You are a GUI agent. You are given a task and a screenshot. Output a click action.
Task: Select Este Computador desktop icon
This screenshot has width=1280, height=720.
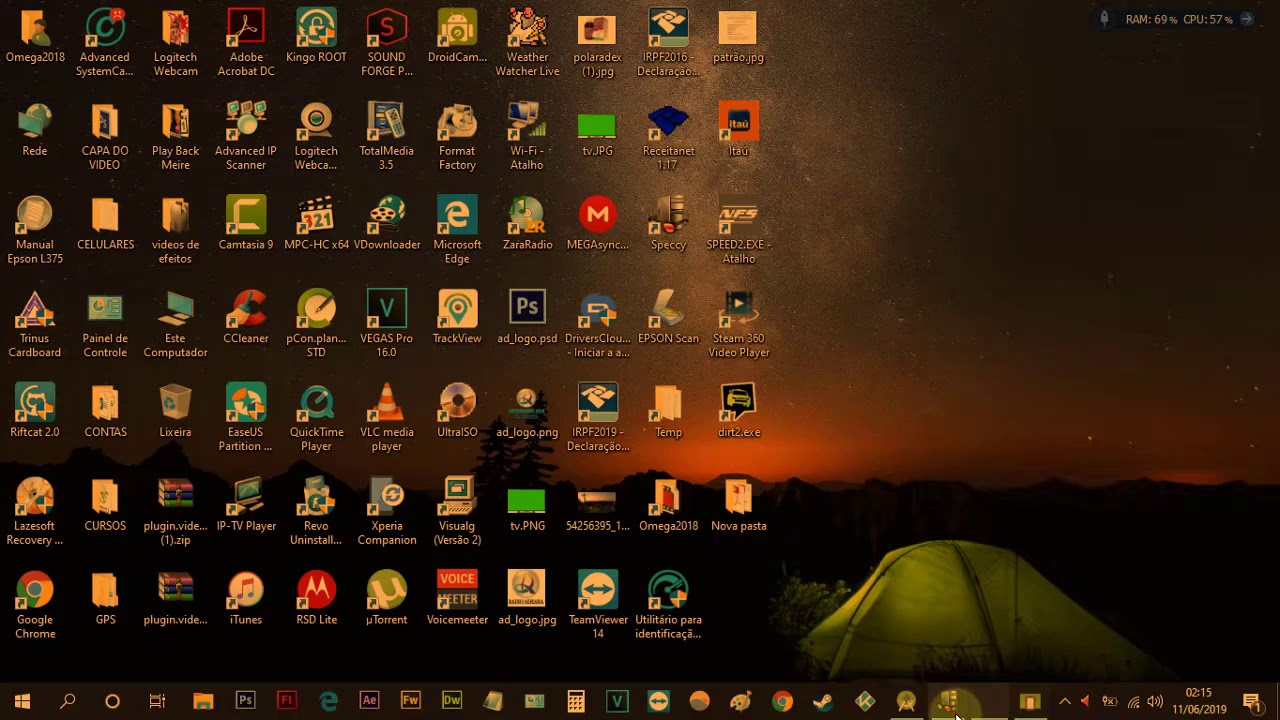(x=175, y=324)
